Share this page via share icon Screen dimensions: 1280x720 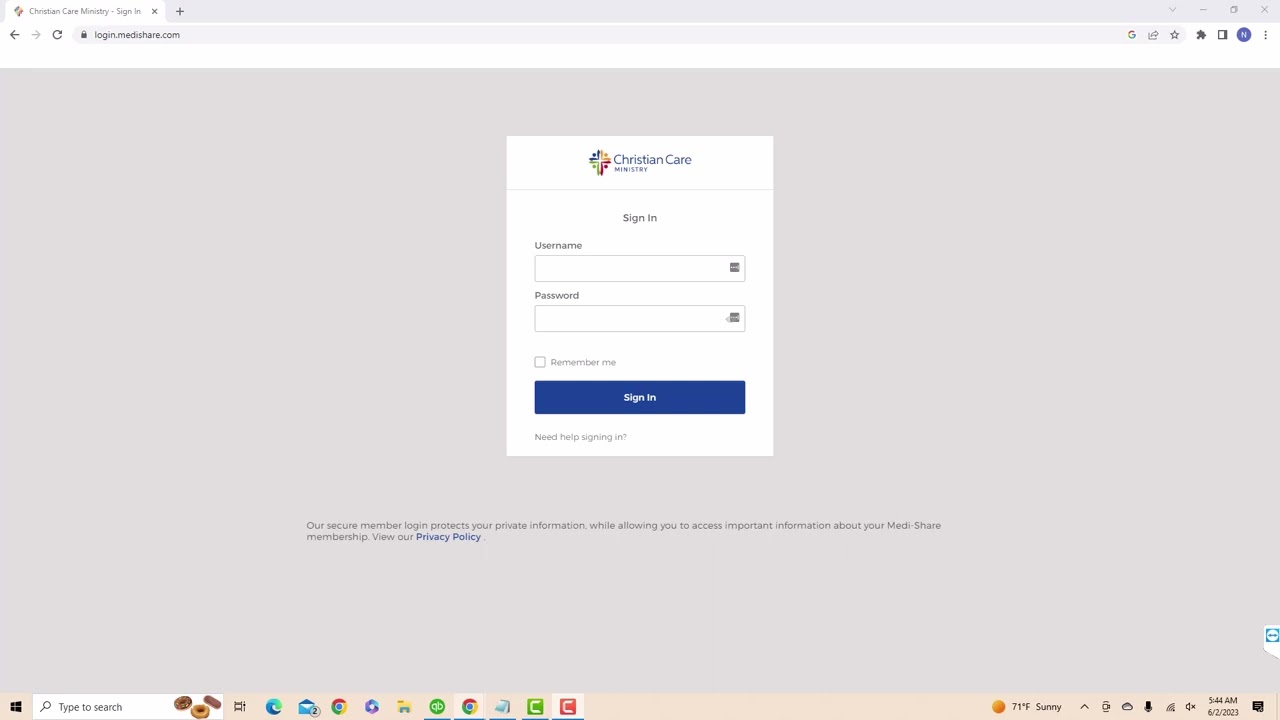(1153, 35)
